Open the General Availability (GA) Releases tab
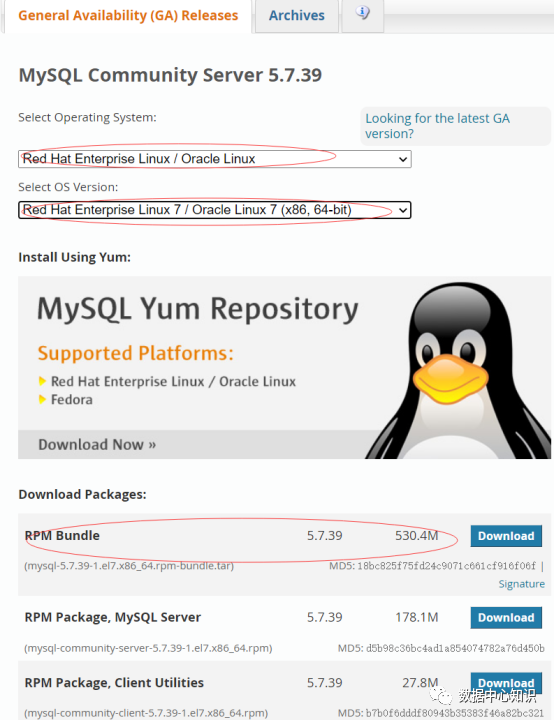The height and width of the screenshot is (721, 554). 128,16
